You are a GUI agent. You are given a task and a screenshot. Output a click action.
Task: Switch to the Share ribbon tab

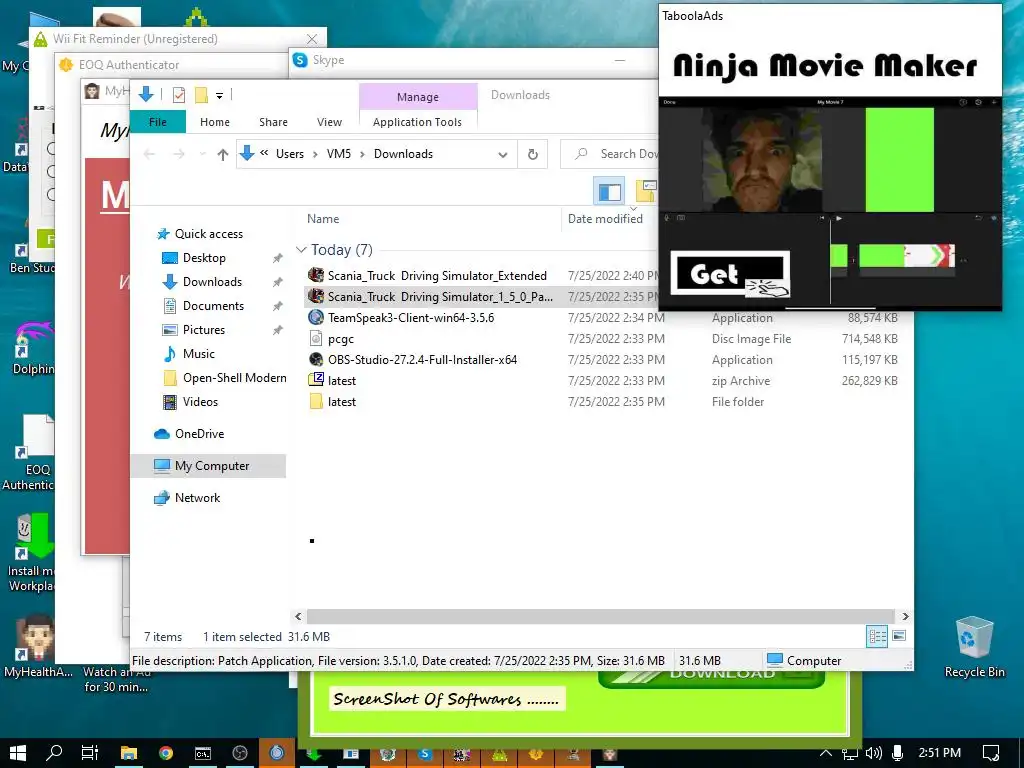click(x=273, y=122)
